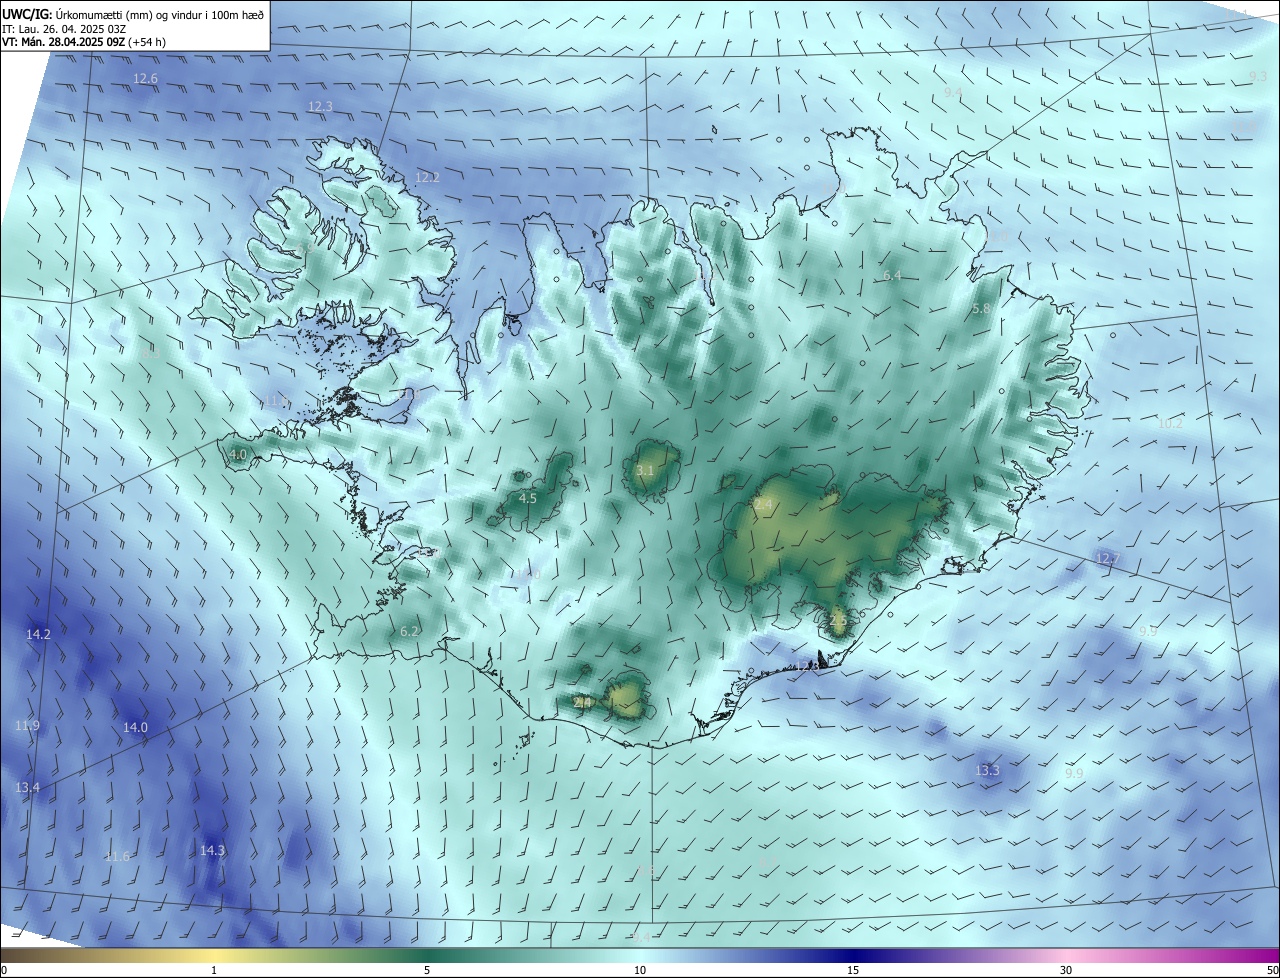Click the 6.4 value in northeast Iceland
Image resolution: width=1280 pixels, height=978 pixels.
tap(892, 275)
